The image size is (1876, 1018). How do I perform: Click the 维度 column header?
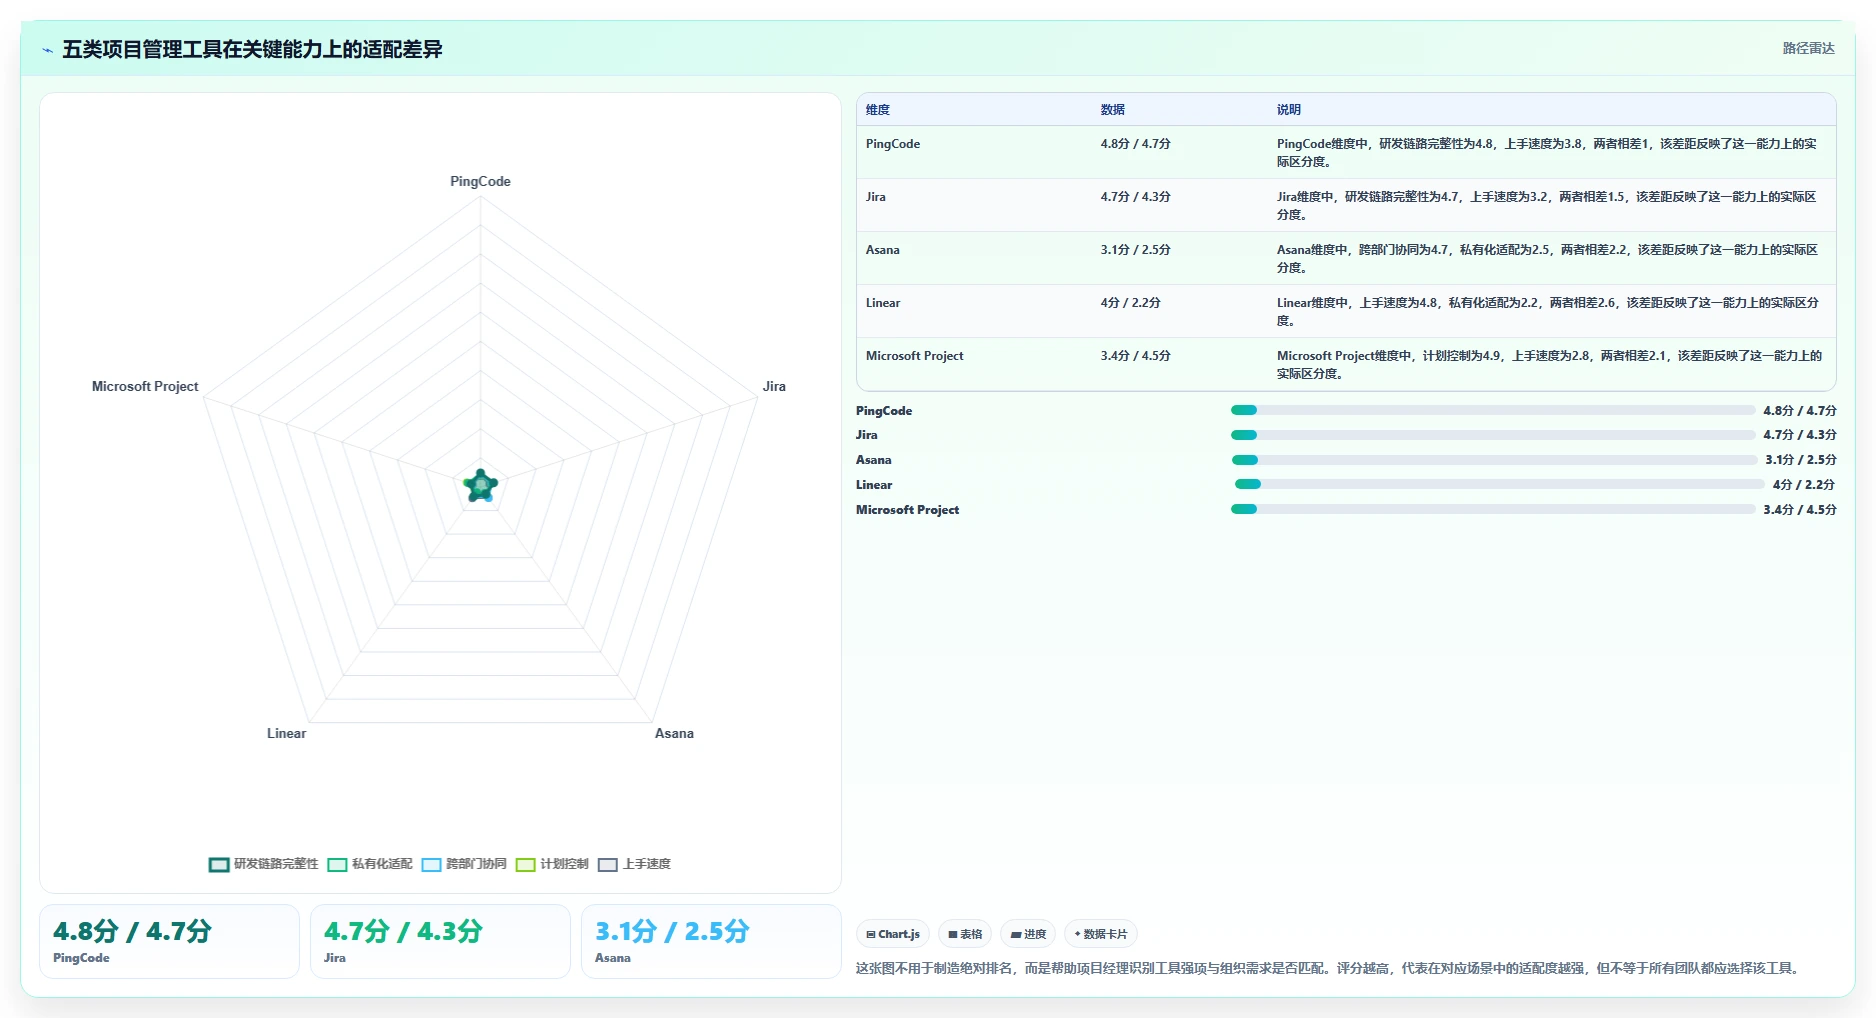tap(878, 110)
